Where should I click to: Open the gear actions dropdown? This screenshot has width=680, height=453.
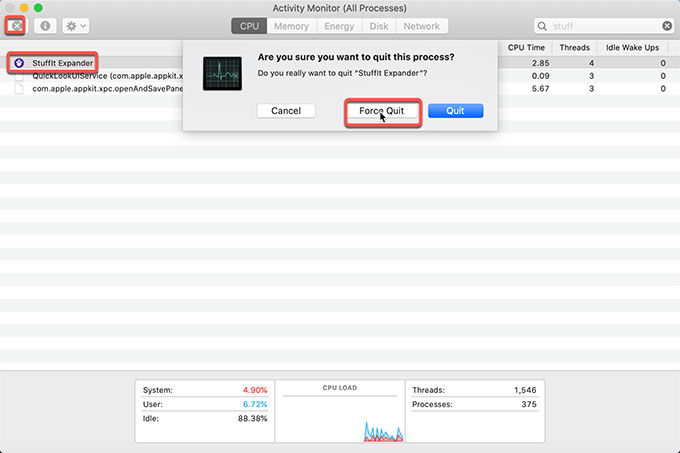pos(76,26)
